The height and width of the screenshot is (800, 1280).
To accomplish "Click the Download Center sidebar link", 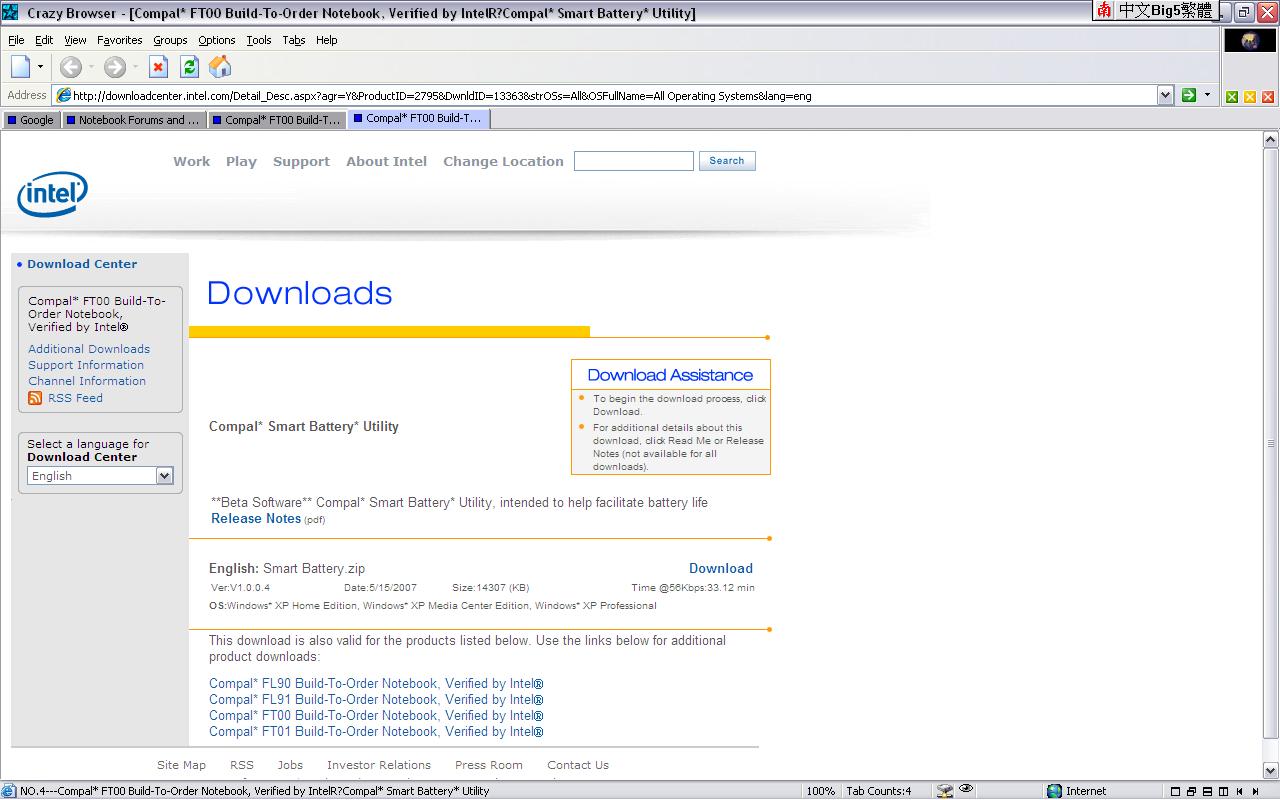I will (82, 264).
